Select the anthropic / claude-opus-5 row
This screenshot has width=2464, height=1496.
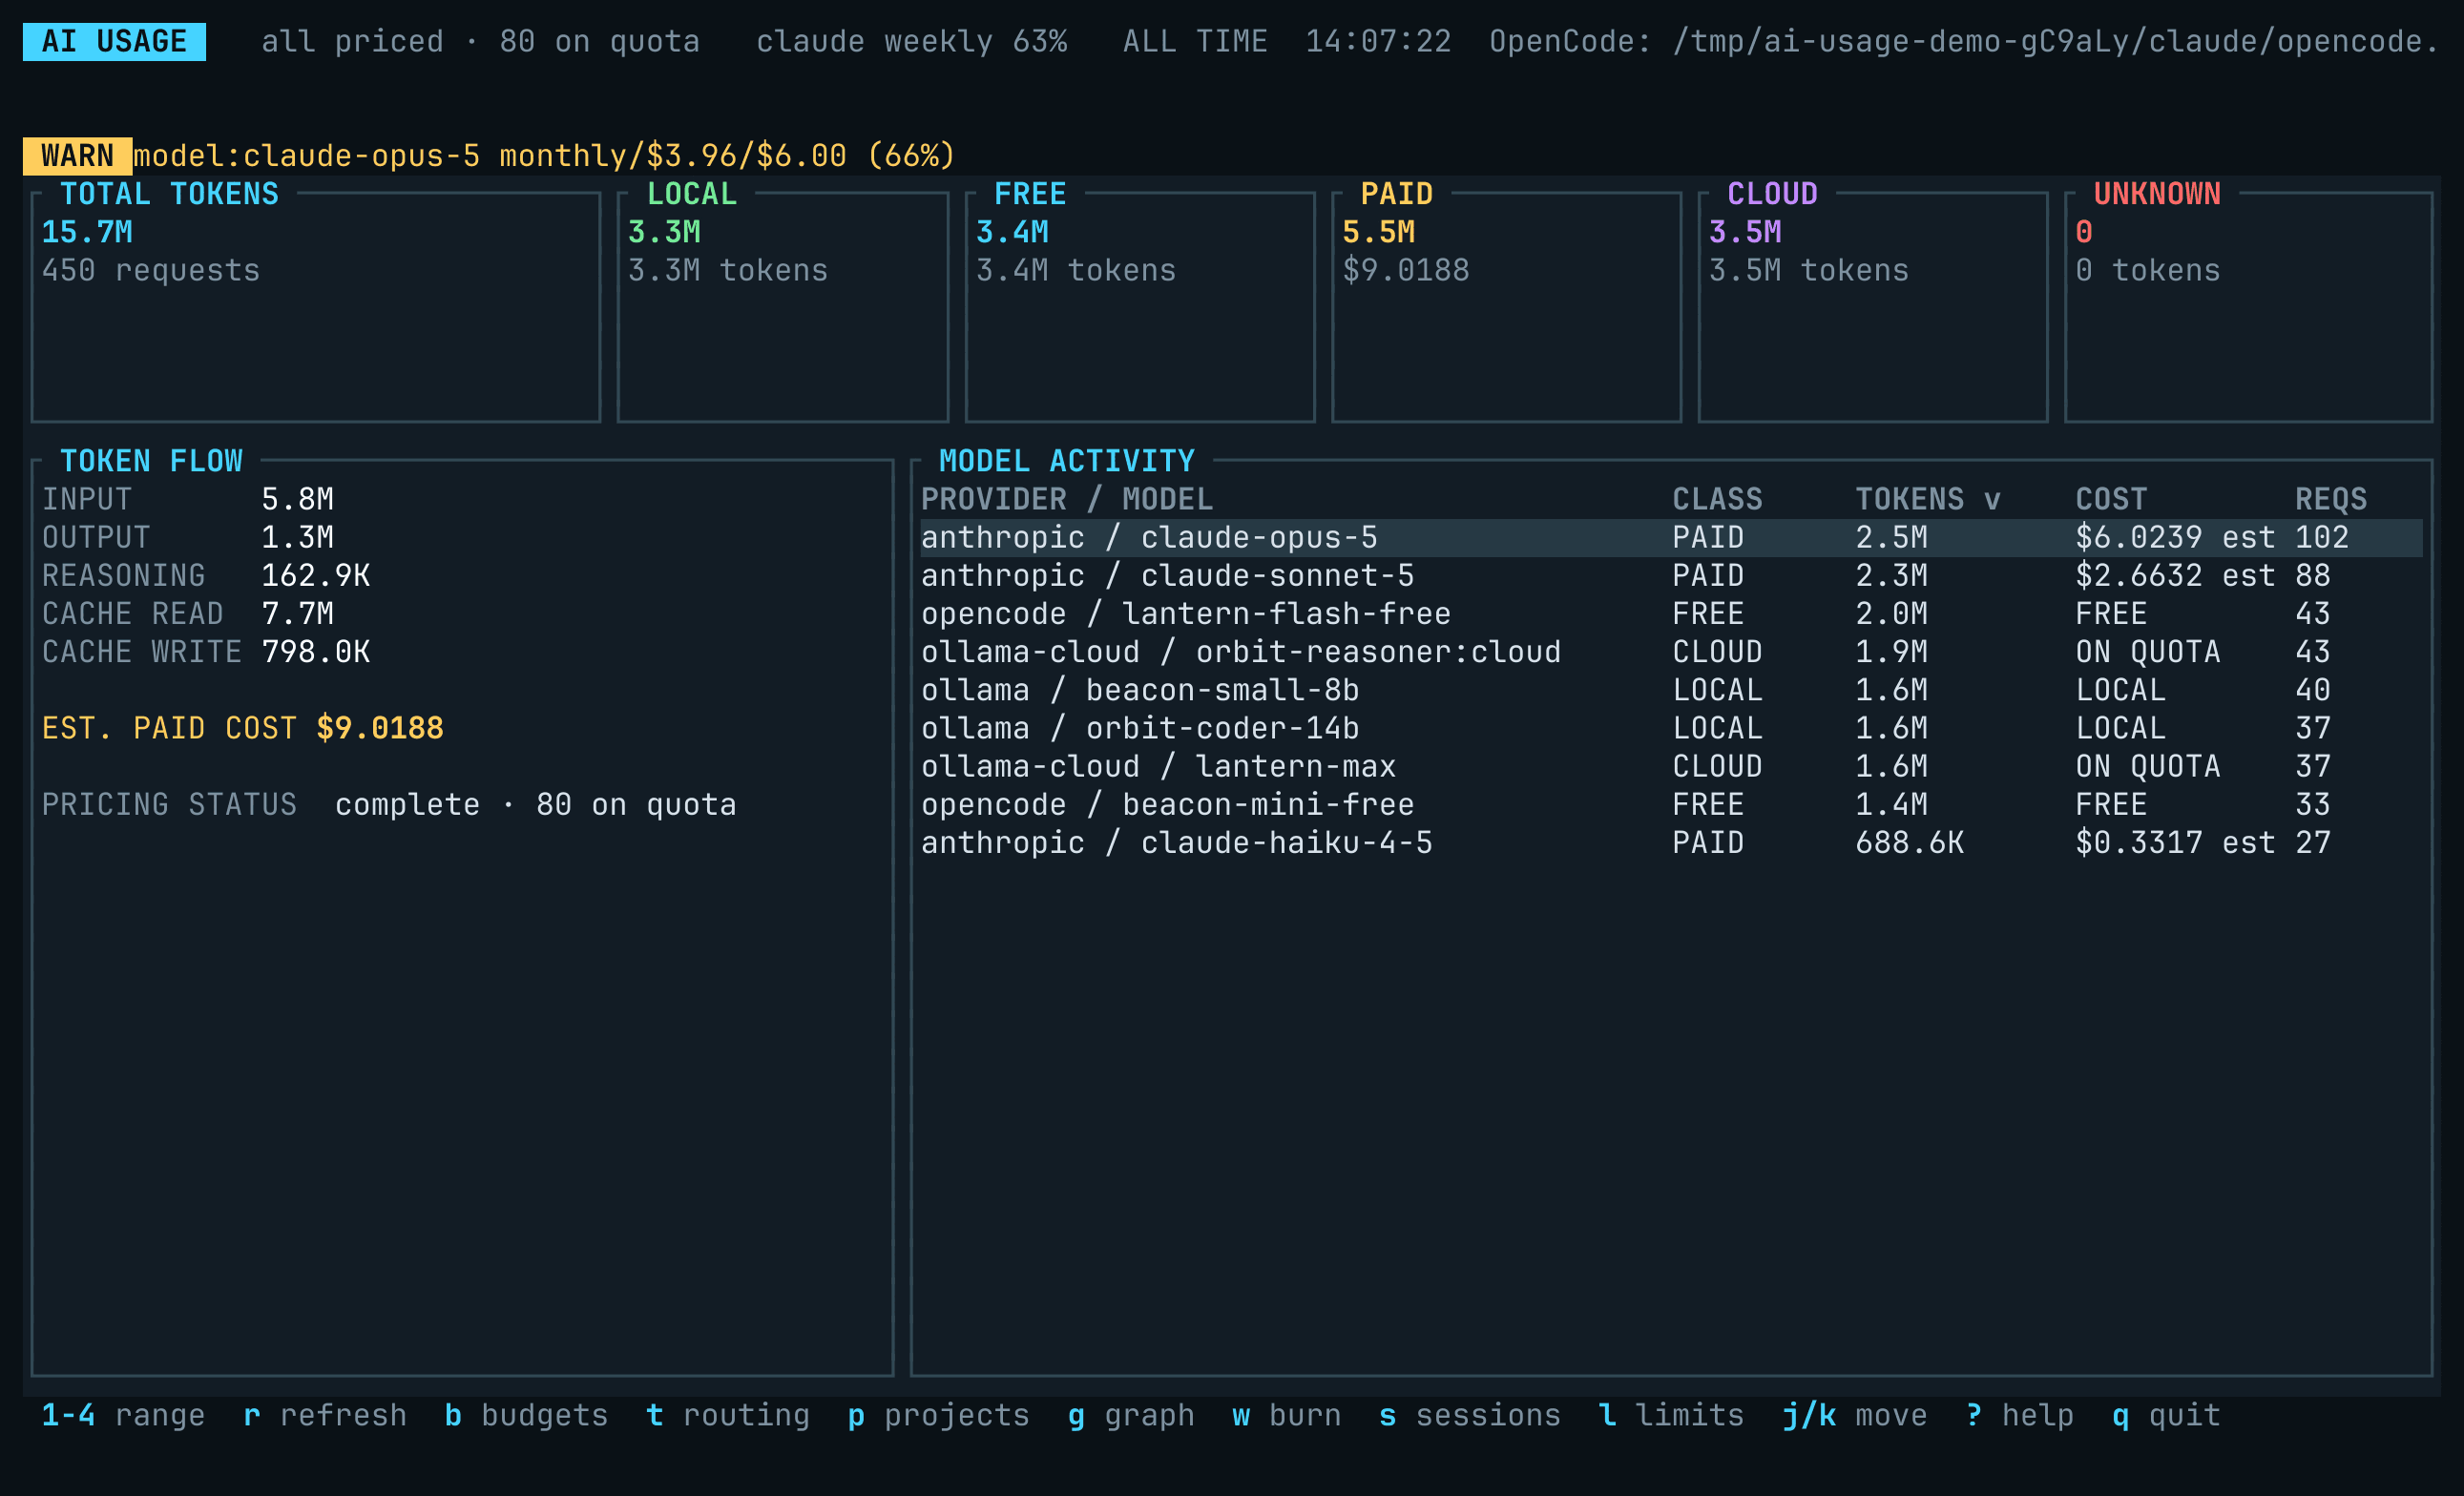tap(1671, 537)
